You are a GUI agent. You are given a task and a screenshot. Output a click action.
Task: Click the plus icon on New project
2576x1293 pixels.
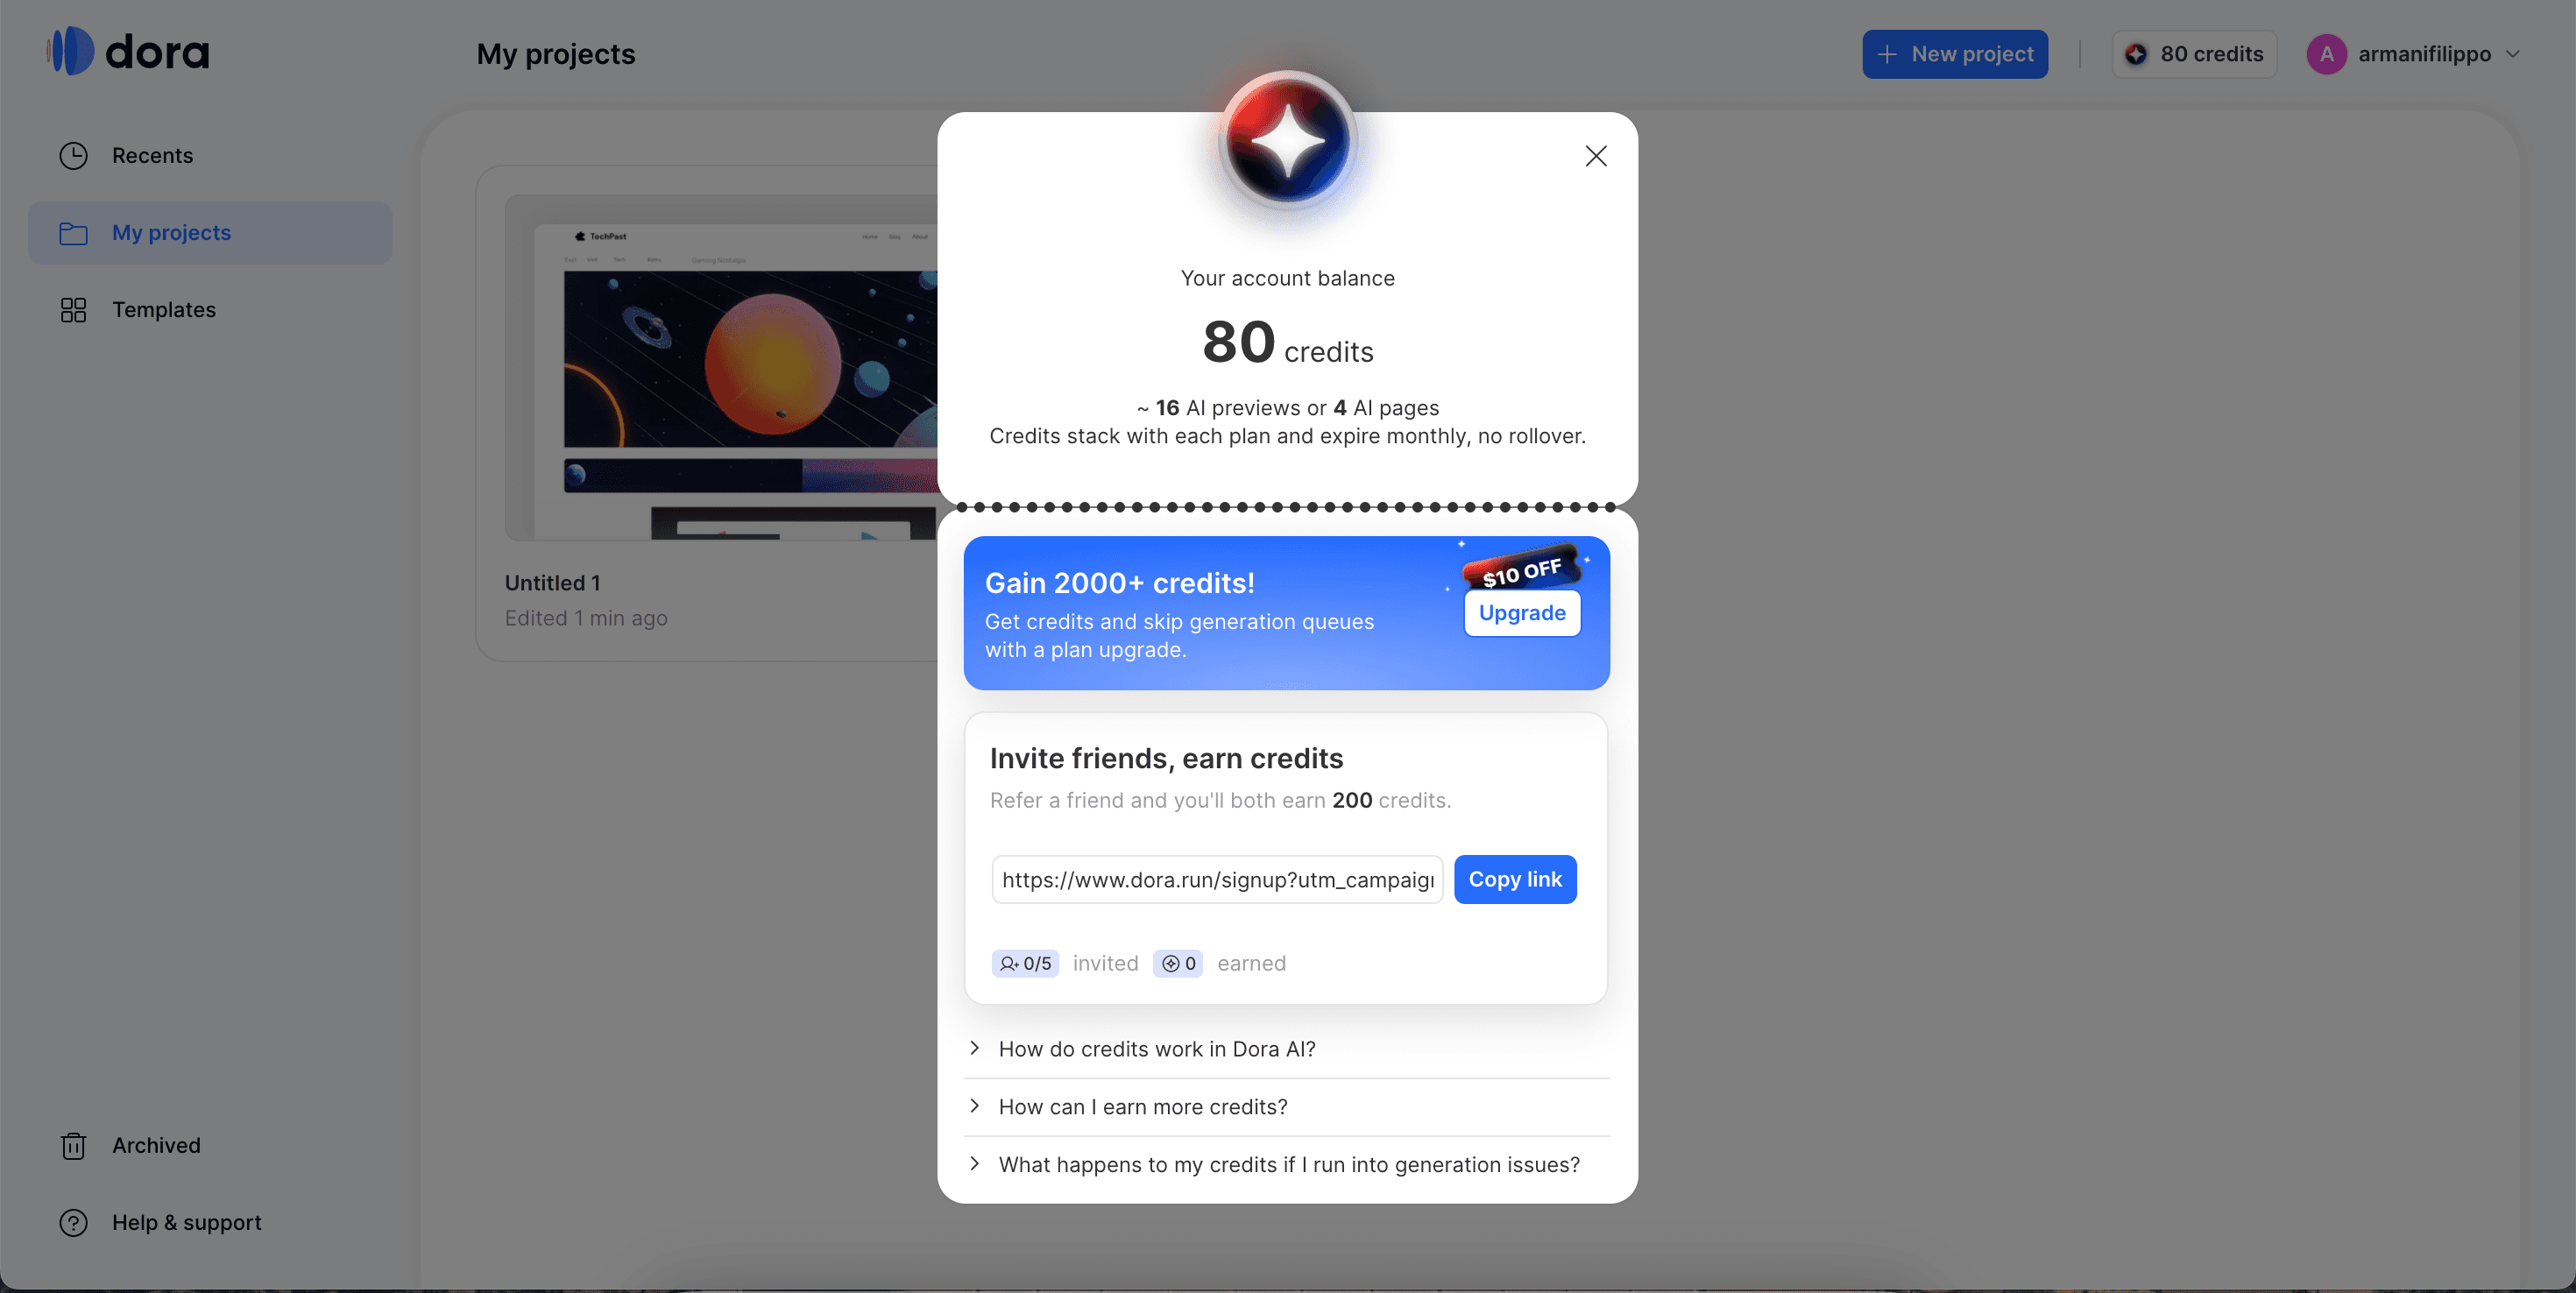pos(1887,54)
